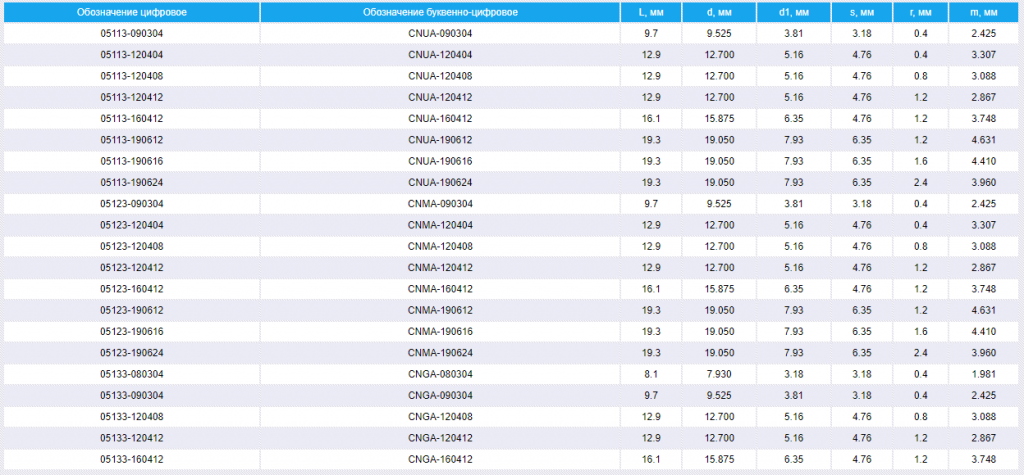Viewport: 1024px width, 475px height.
Task: Select cell 05123-120404
Action: click(132, 225)
